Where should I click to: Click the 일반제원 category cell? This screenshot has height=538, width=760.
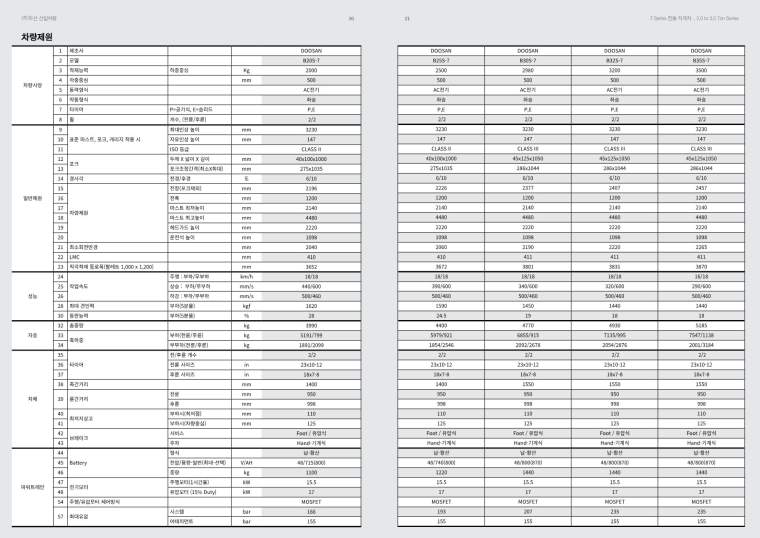pyautogui.click(x=33, y=199)
